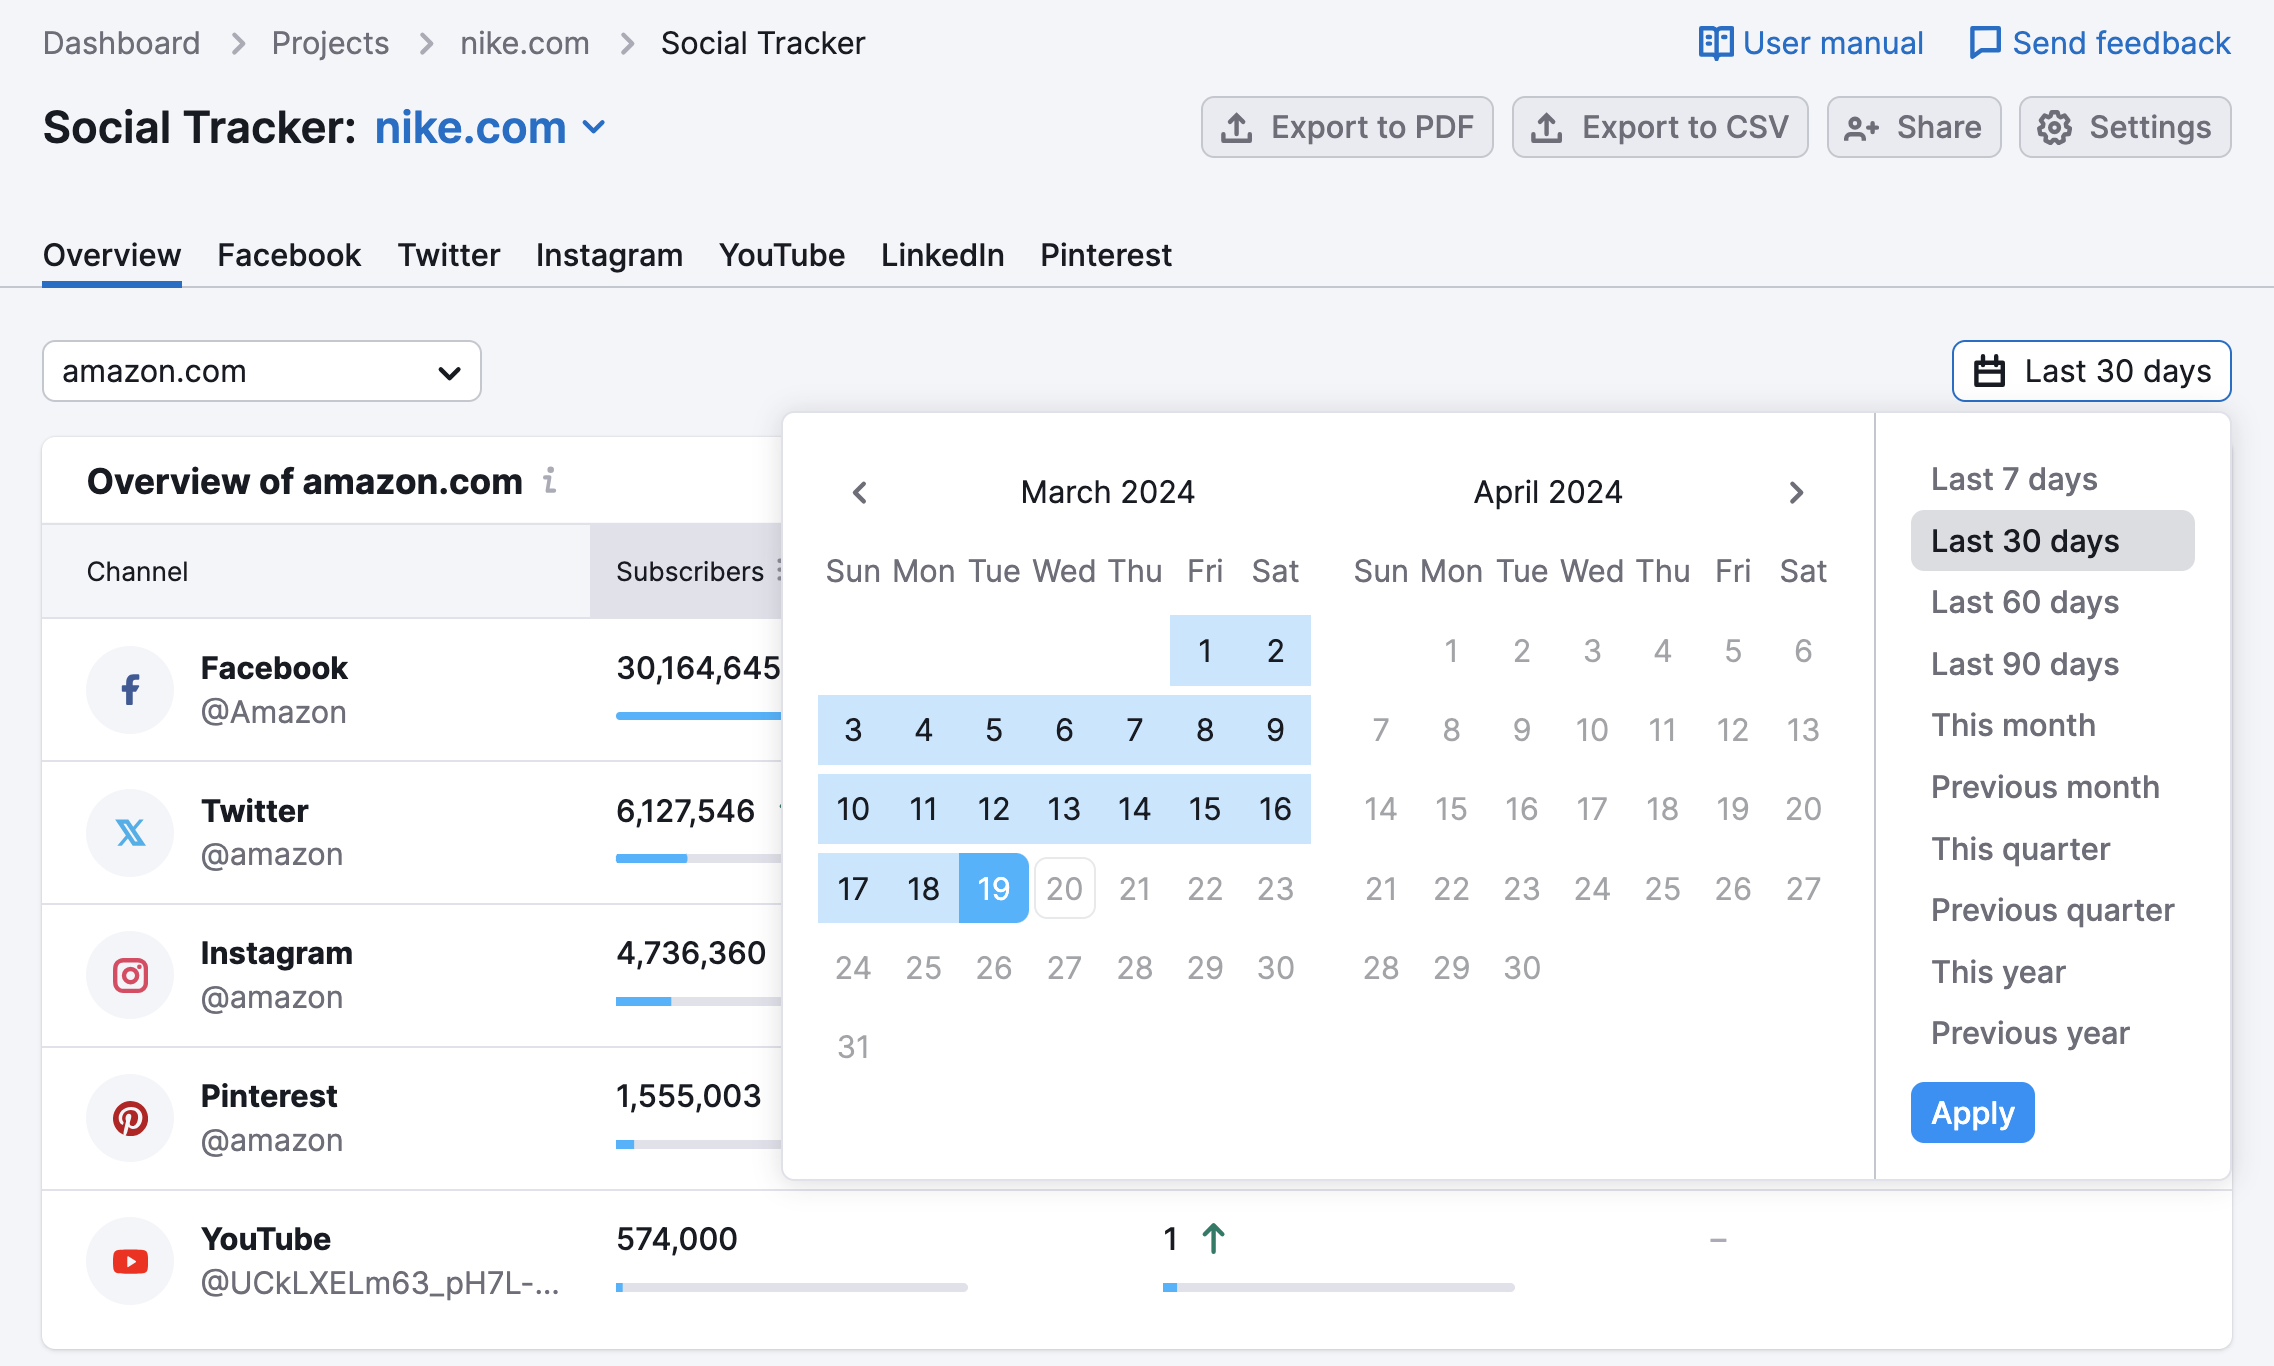The width and height of the screenshot is (2274, 1366).
Task: Click the Facebook subscribers progress bar
Action: tap(698, 716)
